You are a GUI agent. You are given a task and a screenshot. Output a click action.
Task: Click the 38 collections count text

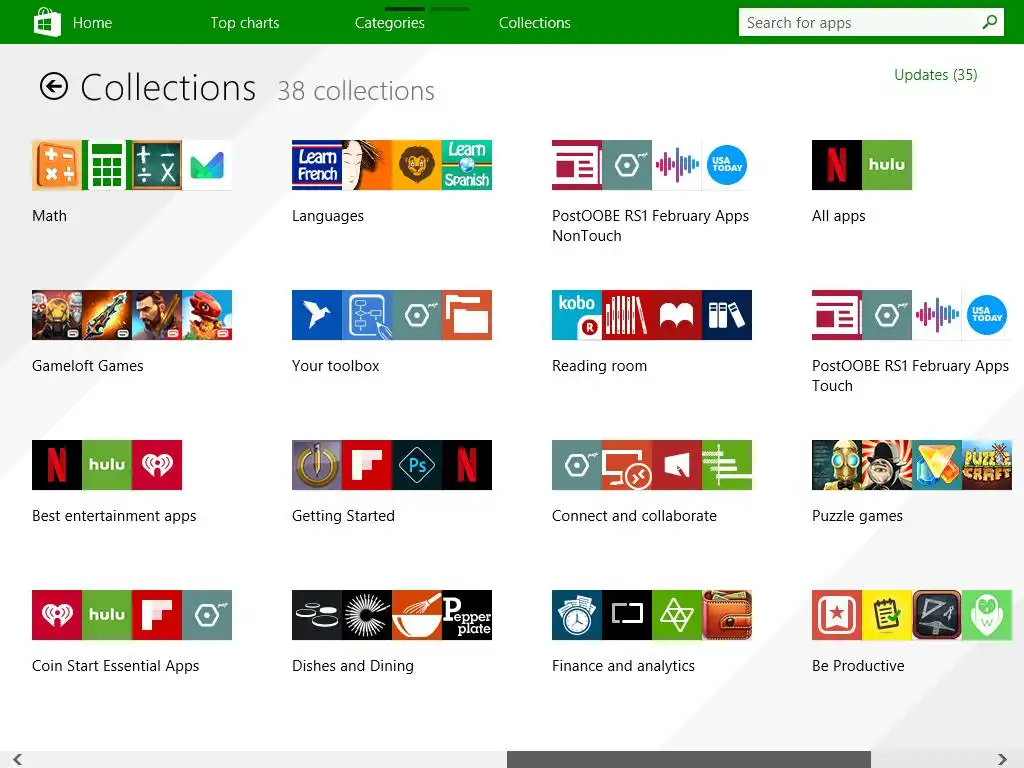pos(356,91)
